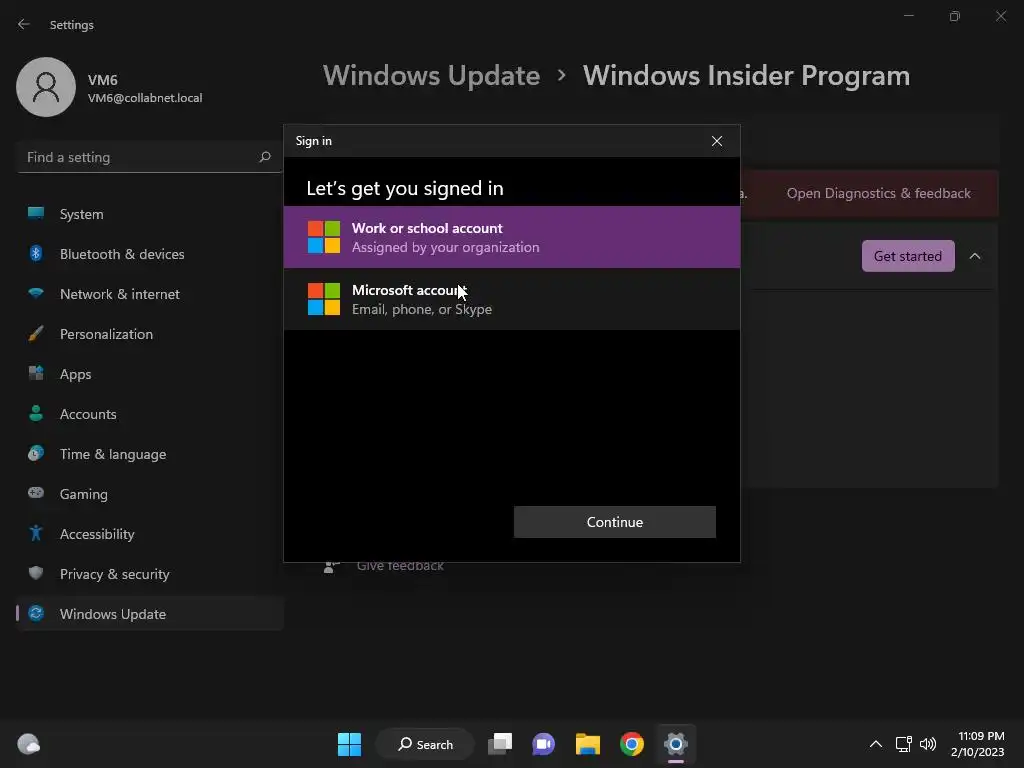Select Windows Update in sidebar

(150, 614)
